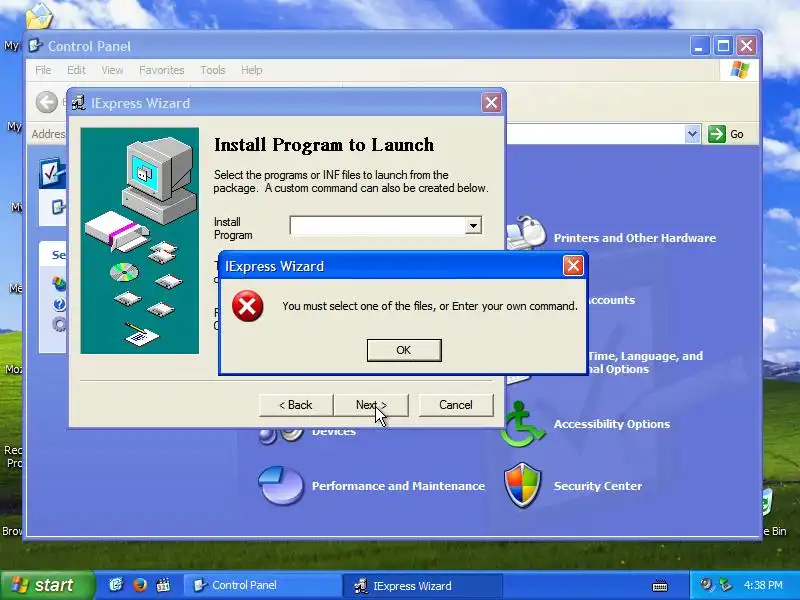Click OK in the IExpress error dialog
800x600 pixels.
[404, 350]
